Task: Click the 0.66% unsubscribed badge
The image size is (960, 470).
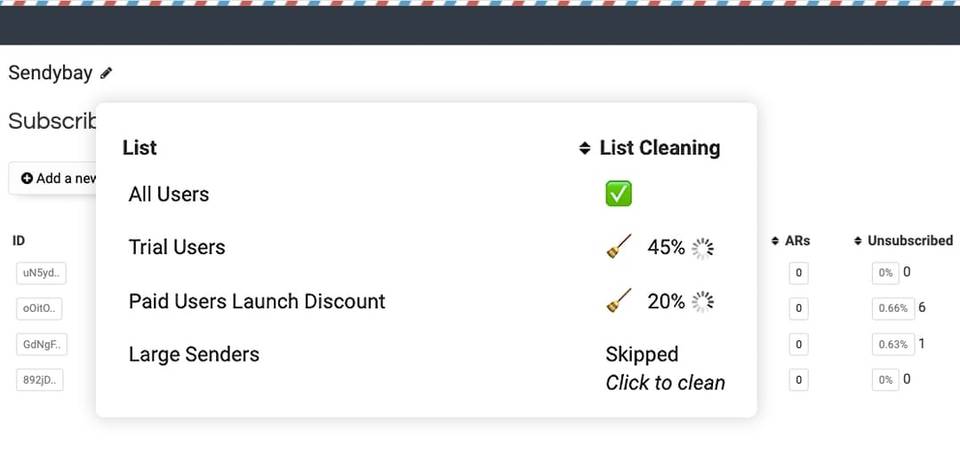Action: [892, 308]
